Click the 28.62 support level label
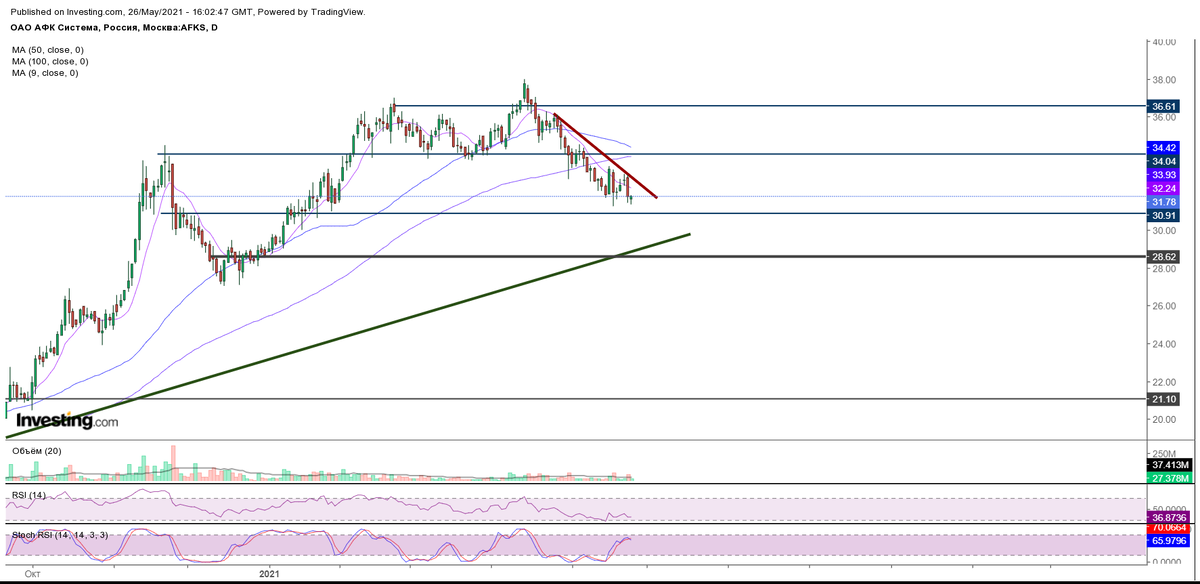 tap(1164, 257)
